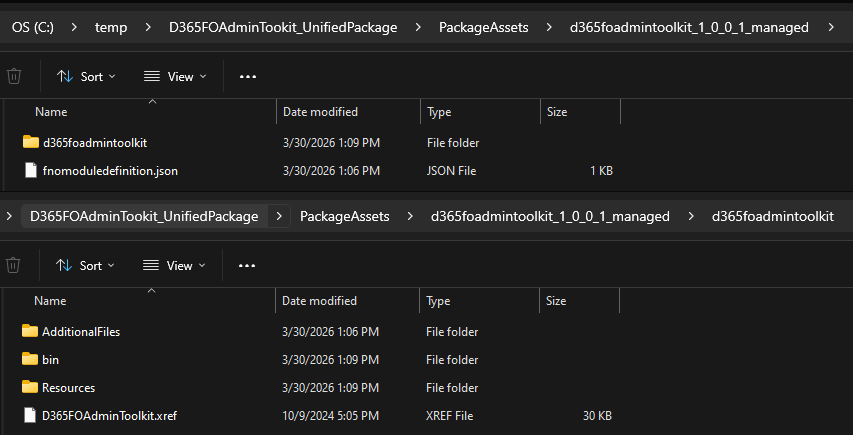This screenshot has width=853, height=435.
Task: Select the D365FOAdminToolkit.xref file icon
Action: point(30,415)
